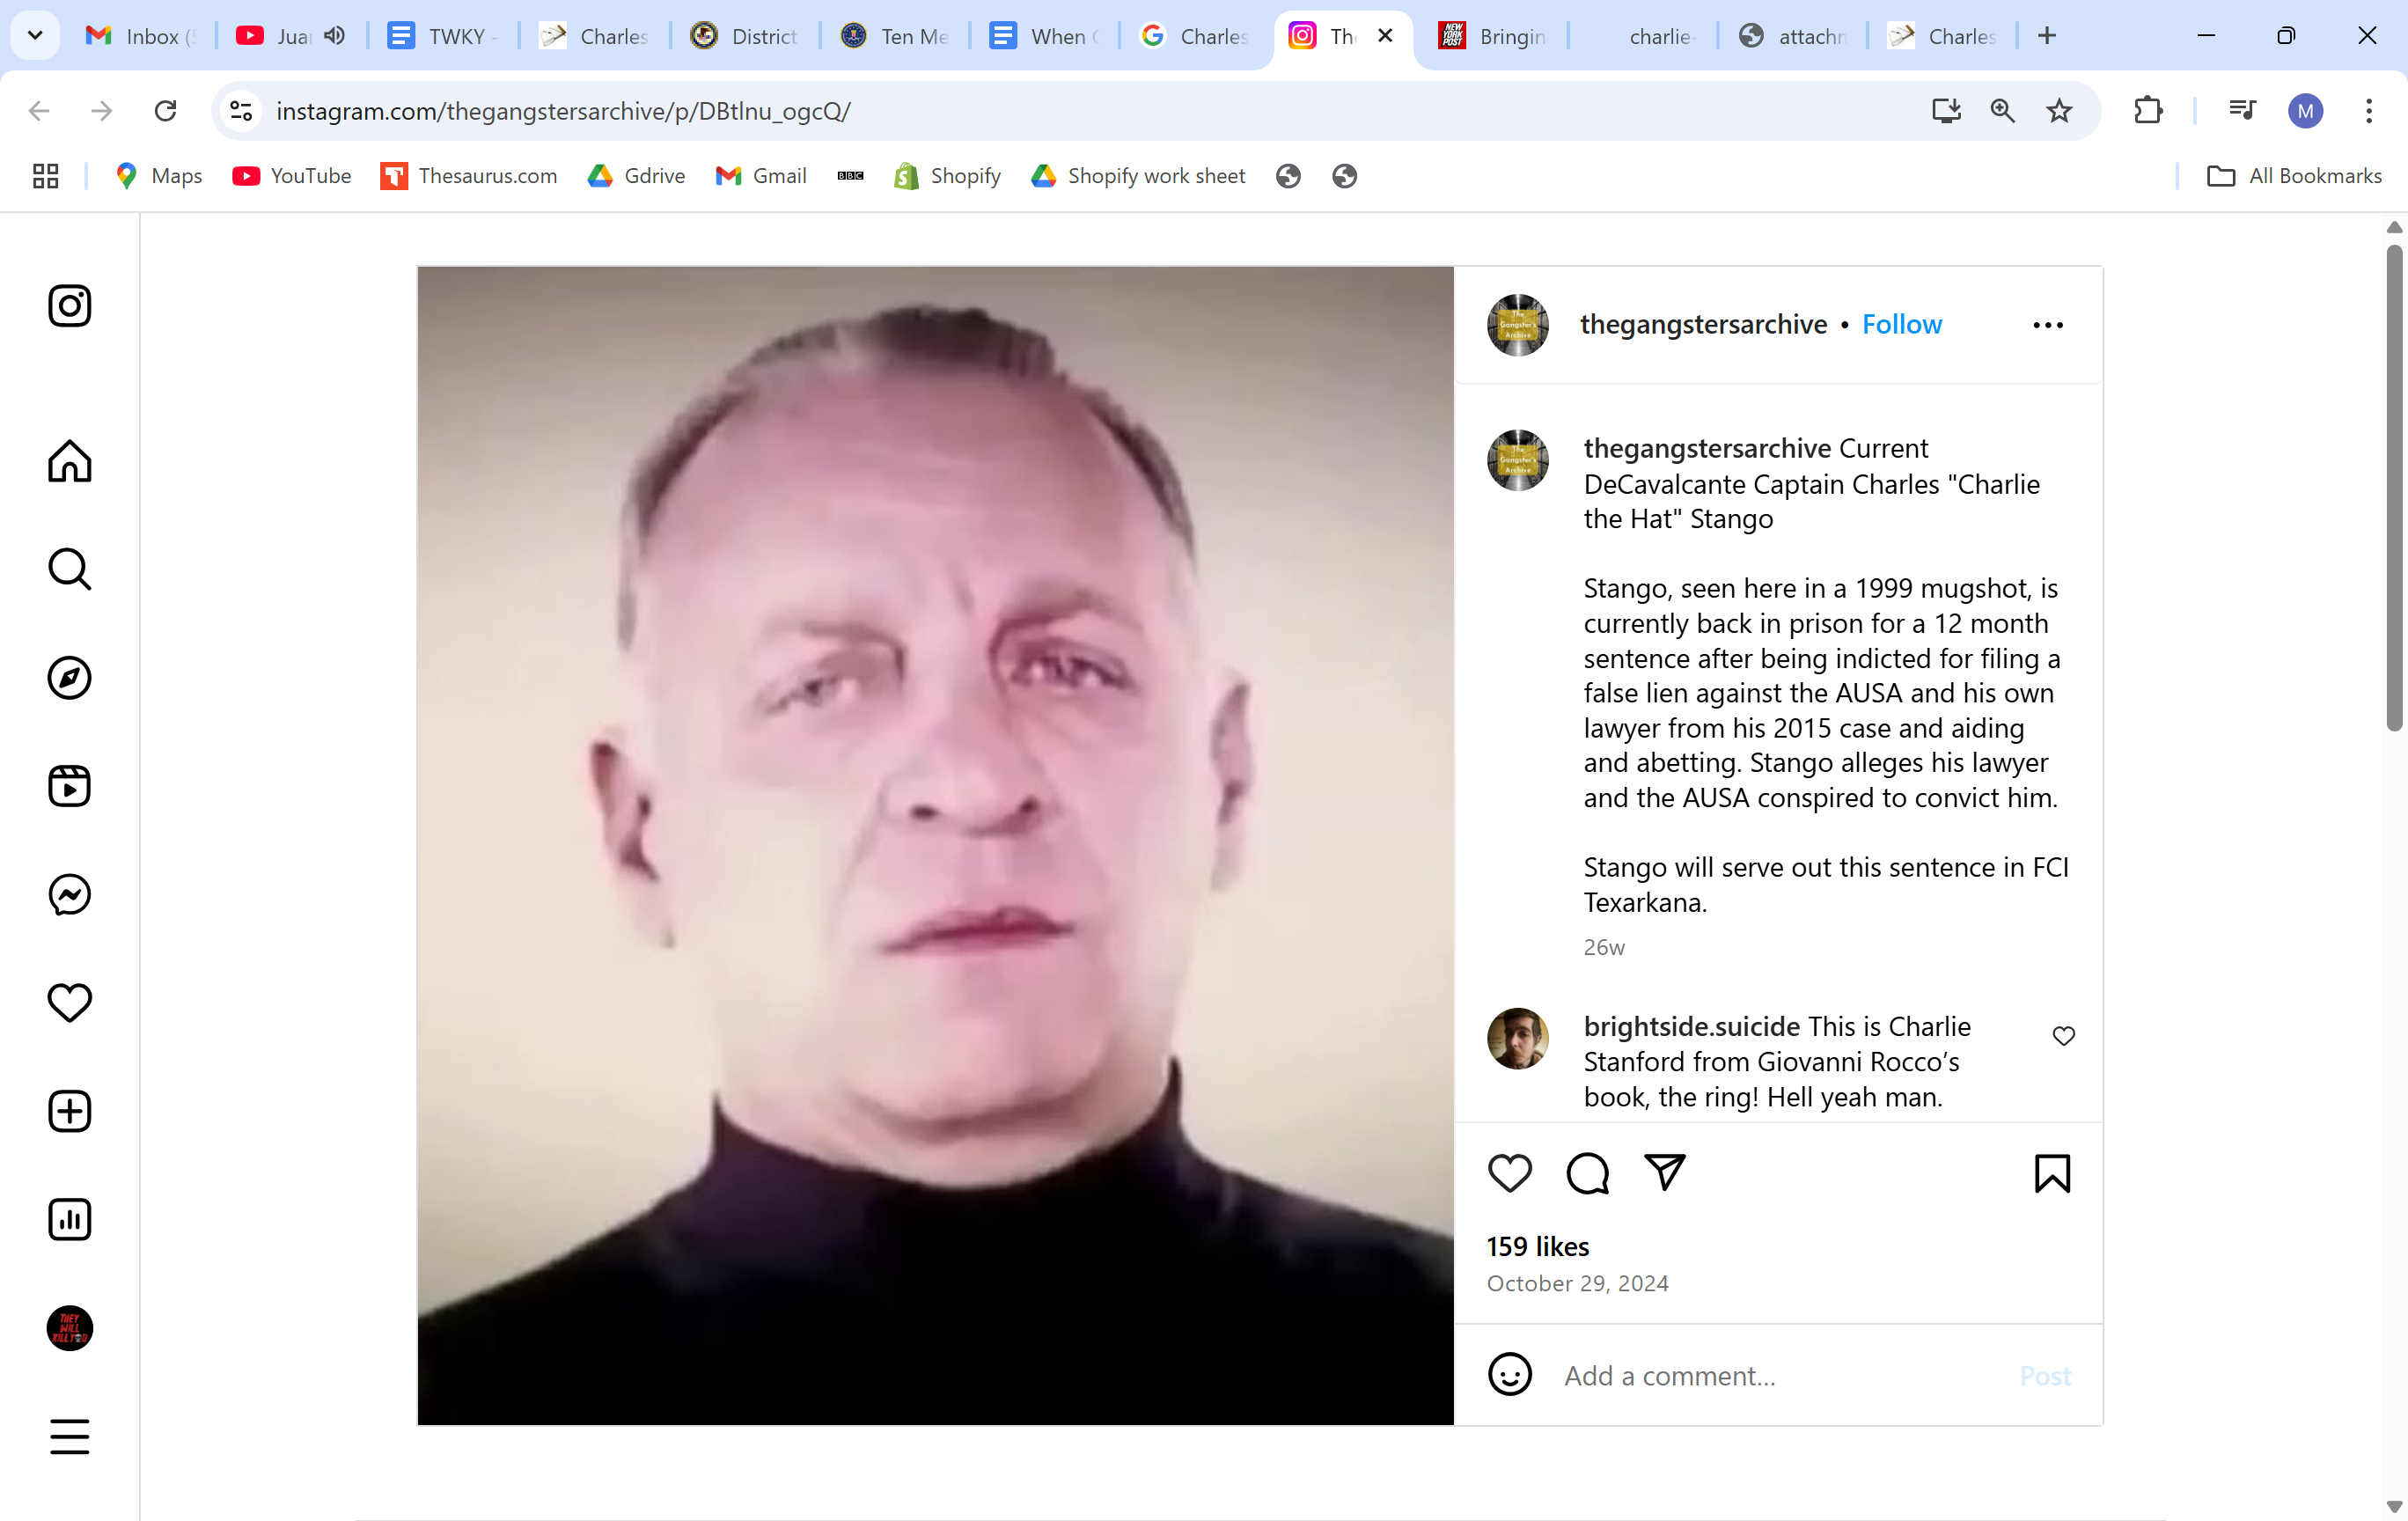Share the post with the paper plane icon

pyautogui.click(x=1665, y=1172)
